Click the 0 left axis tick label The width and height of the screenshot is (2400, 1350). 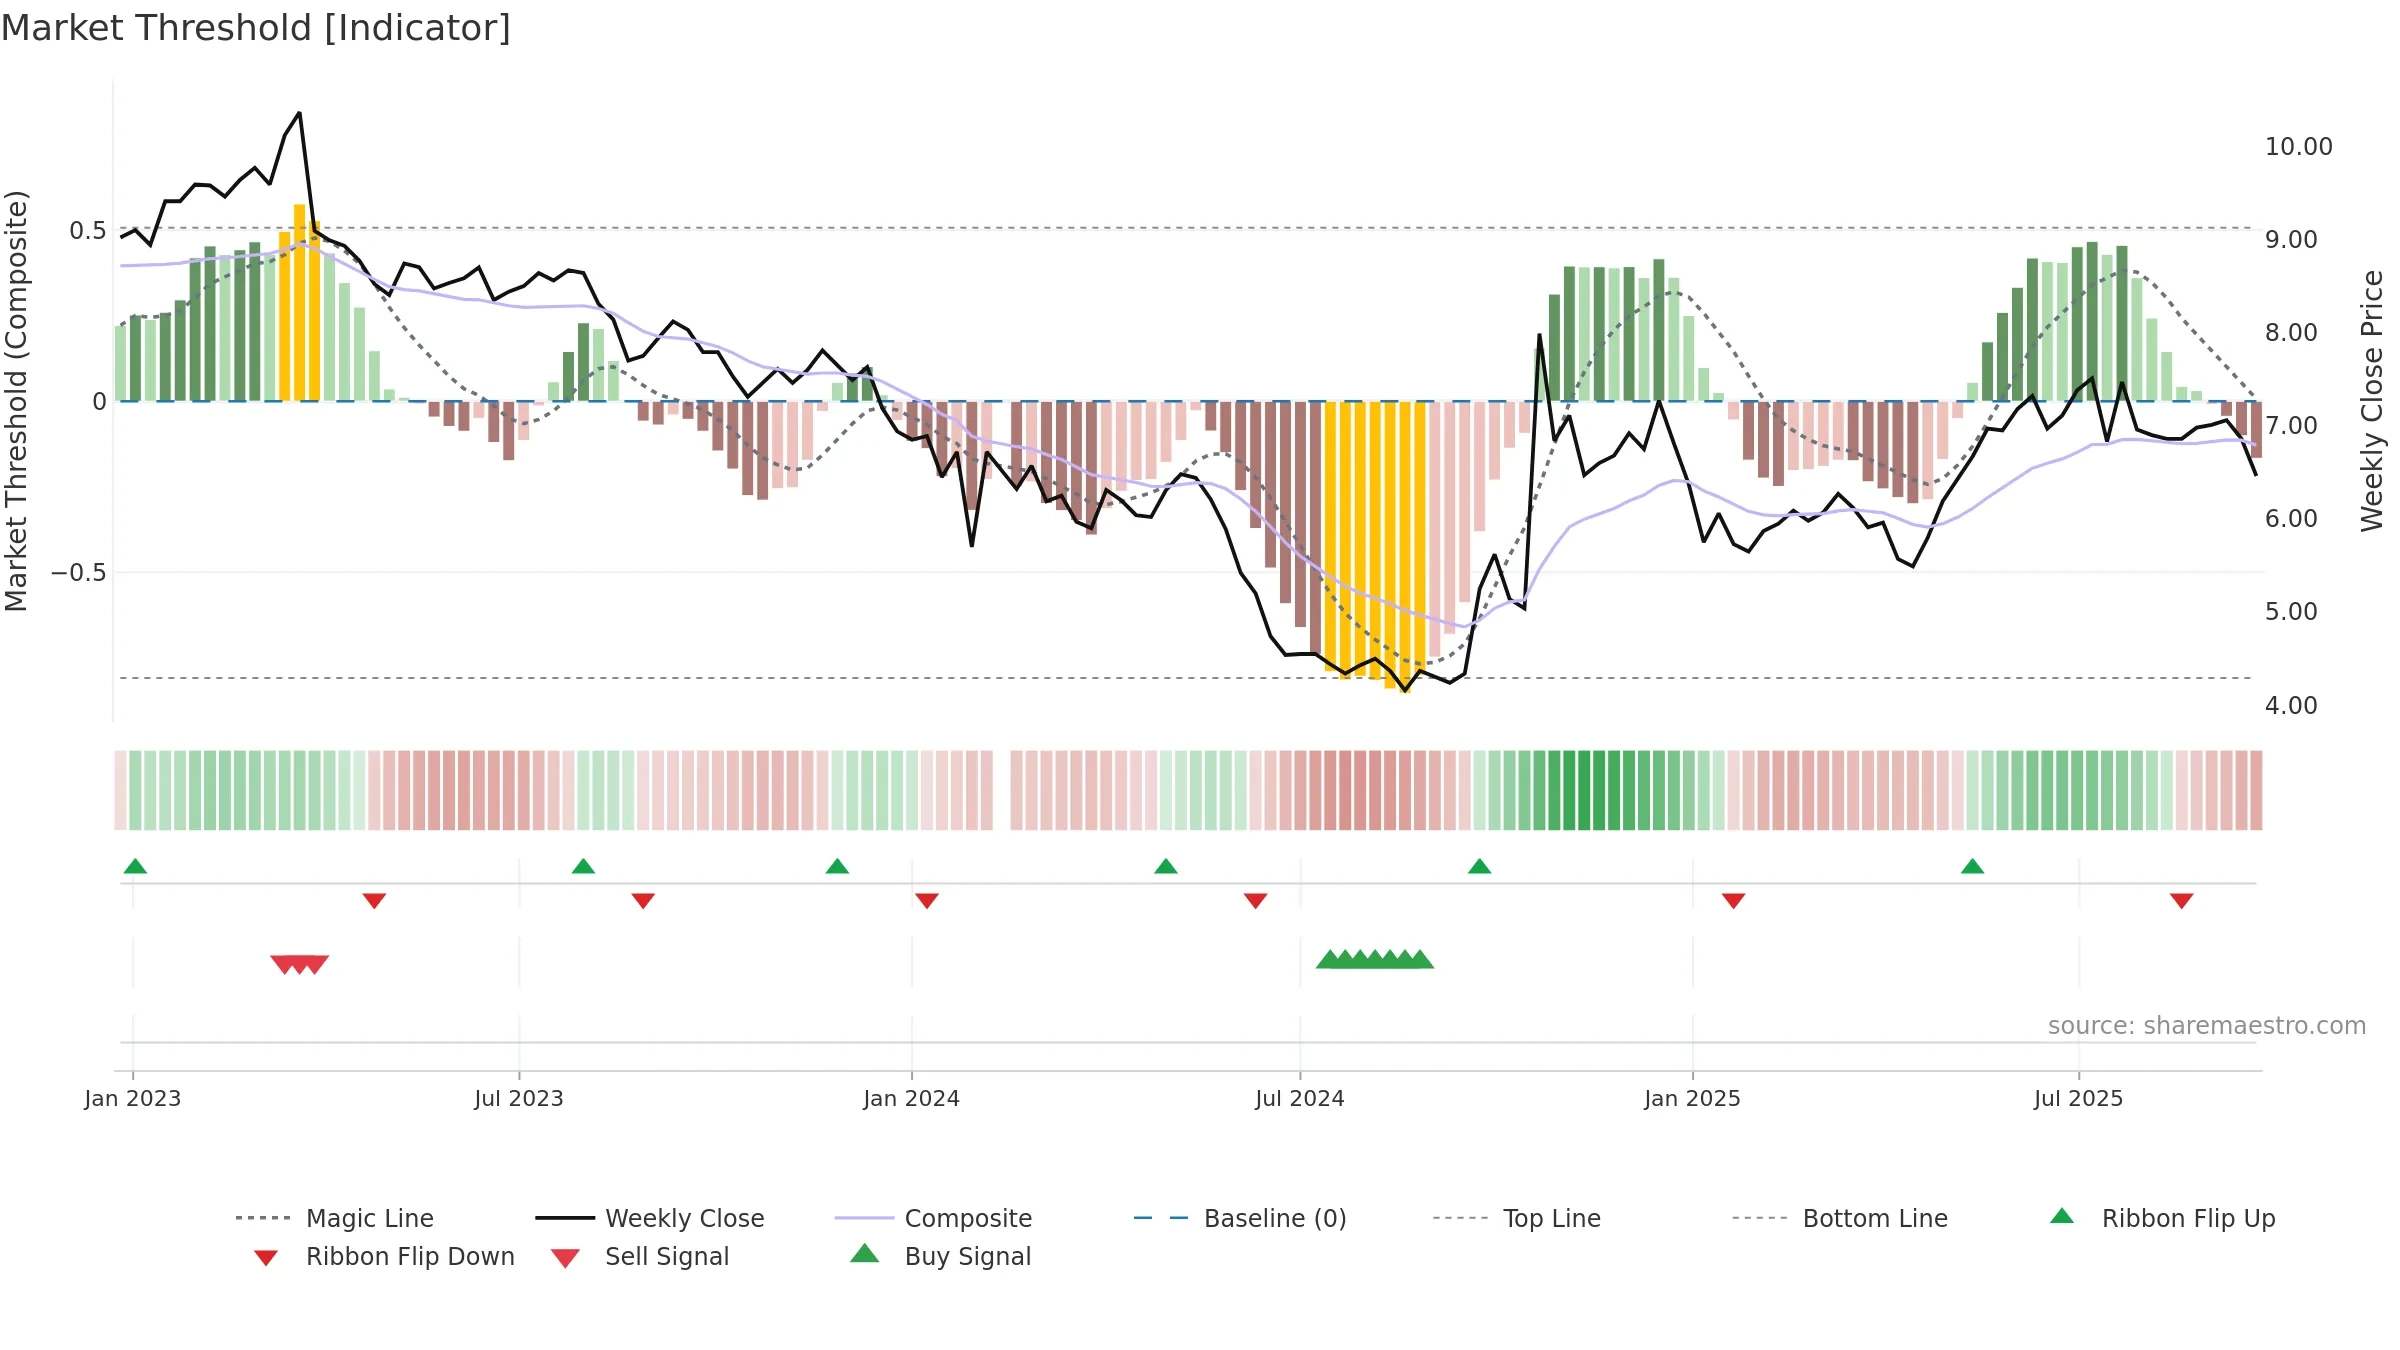(x=99, y=402)
